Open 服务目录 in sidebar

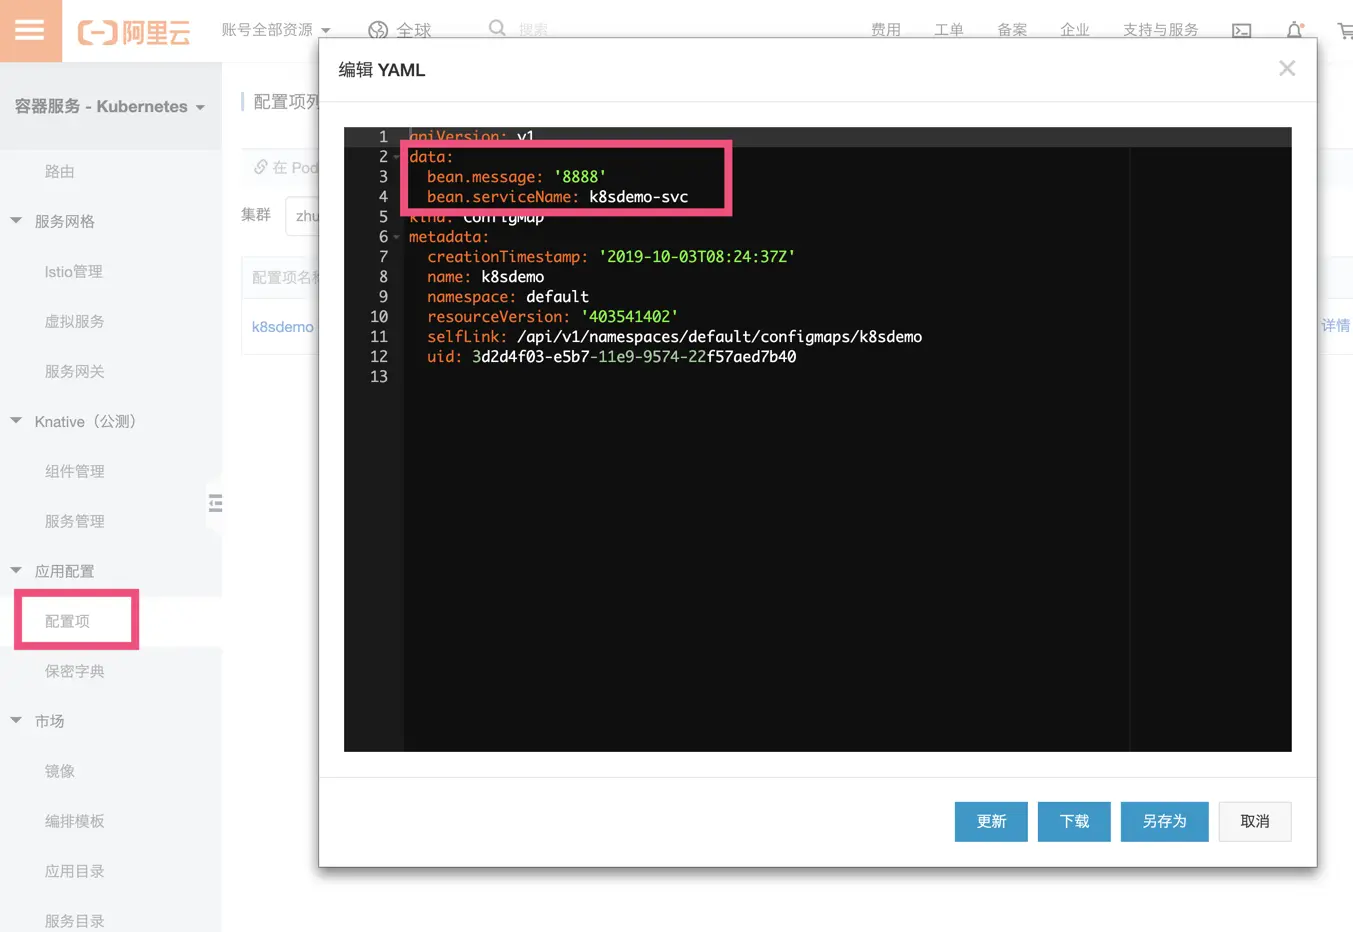[75, 921]
